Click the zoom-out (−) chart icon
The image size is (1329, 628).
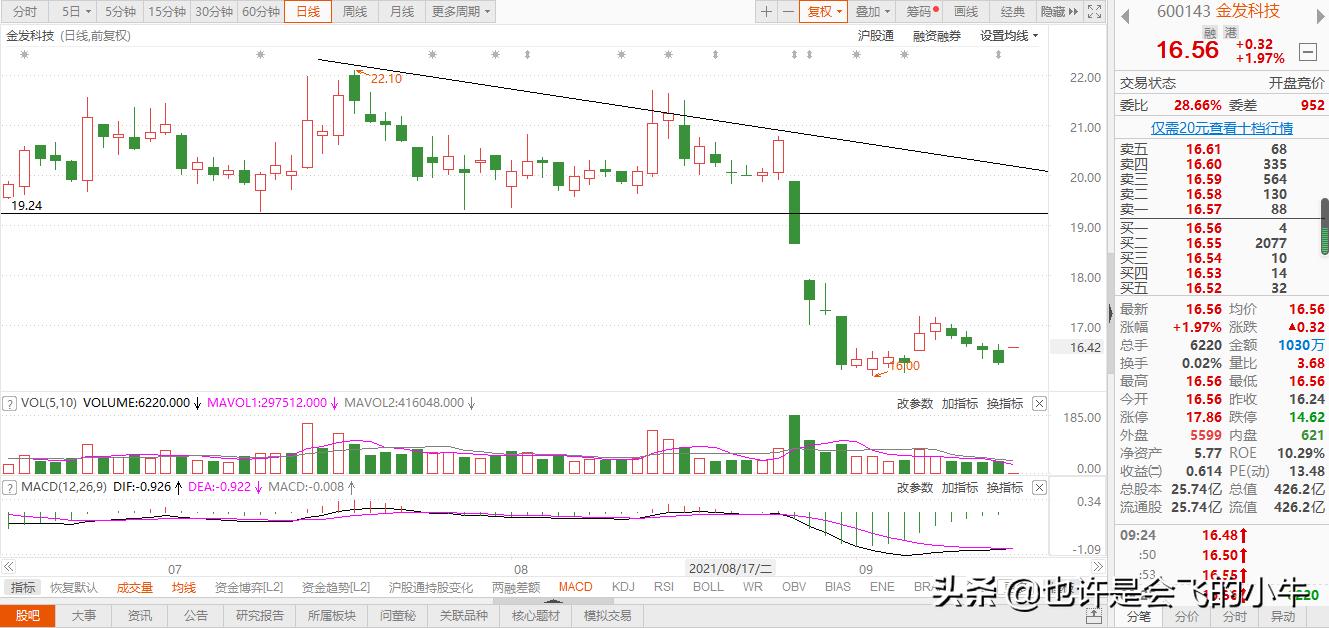pos(787,11)
